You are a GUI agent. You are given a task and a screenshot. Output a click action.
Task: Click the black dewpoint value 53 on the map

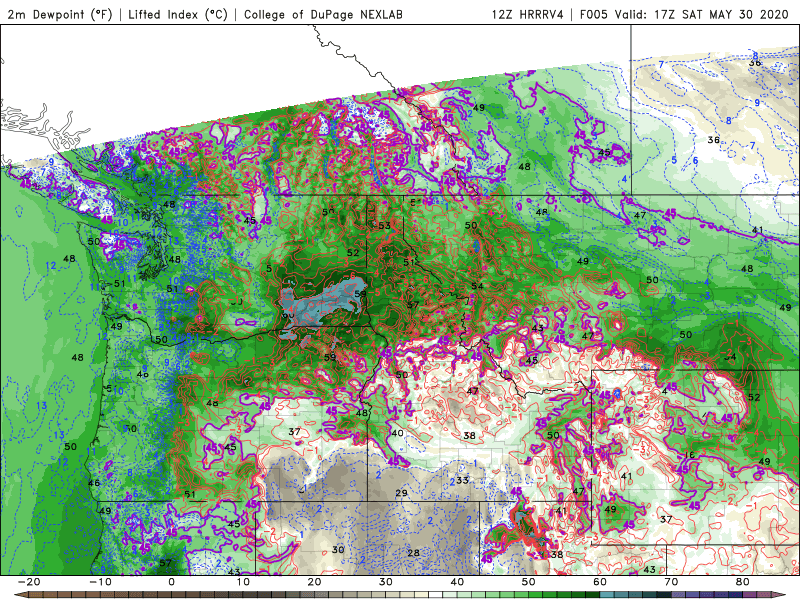(x=384, y=226)
